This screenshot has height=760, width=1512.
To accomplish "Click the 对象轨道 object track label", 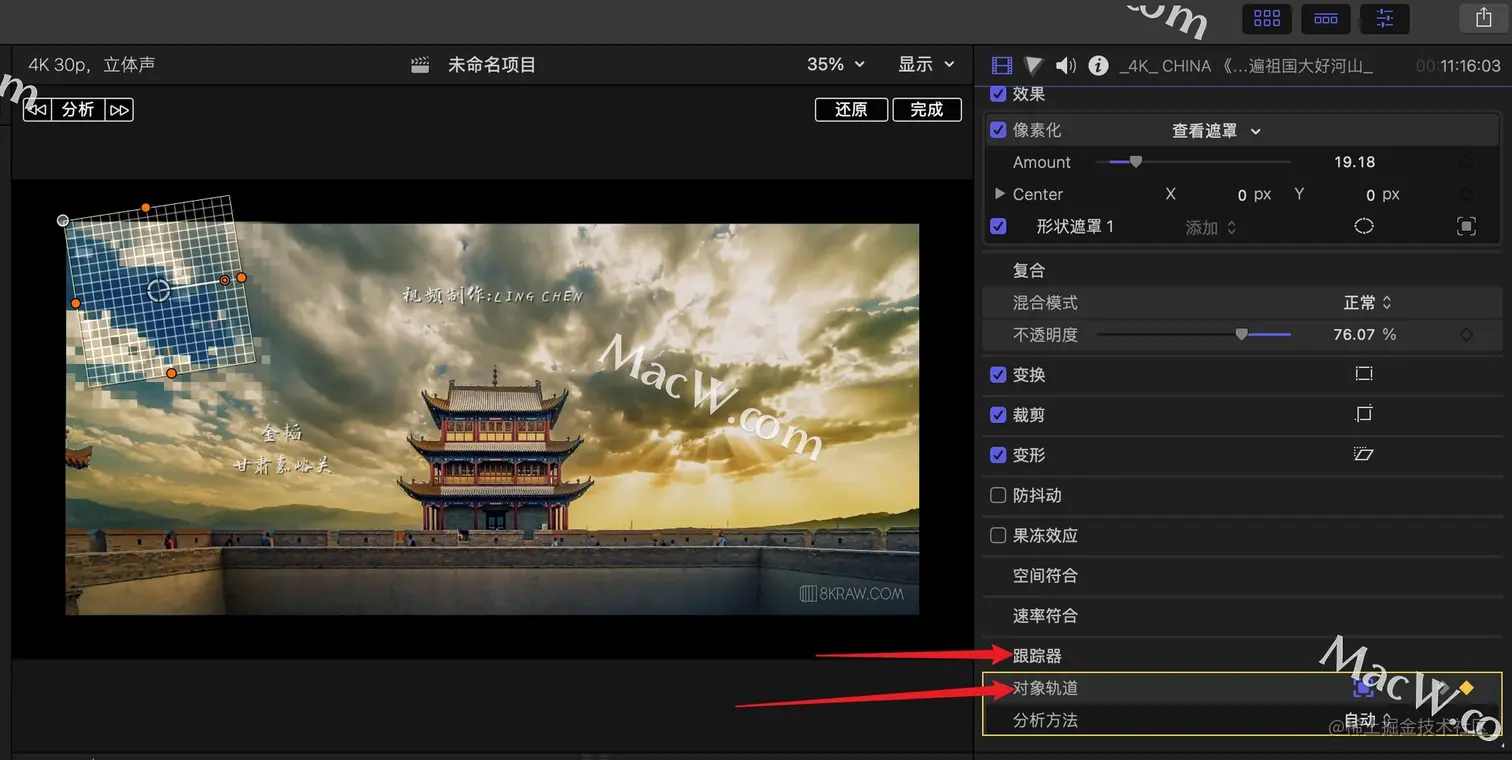I will (x=1045, y=688).
